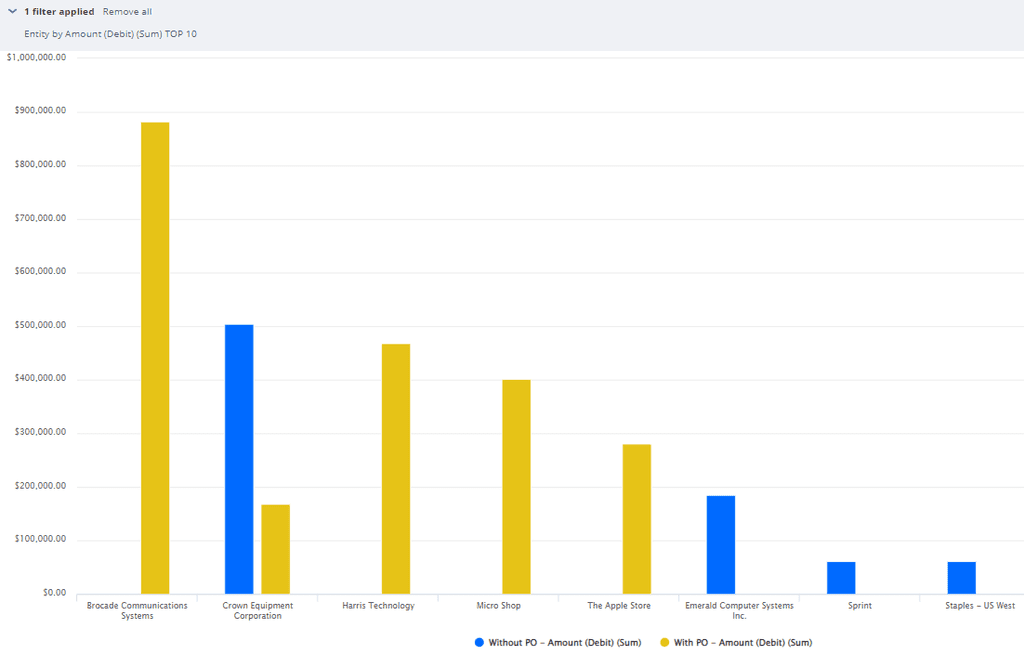The height and width of the screenshot is (653, 1024).
Task: Click the Without PO – Amount (Debit) legend label
Action: [565, 643]
